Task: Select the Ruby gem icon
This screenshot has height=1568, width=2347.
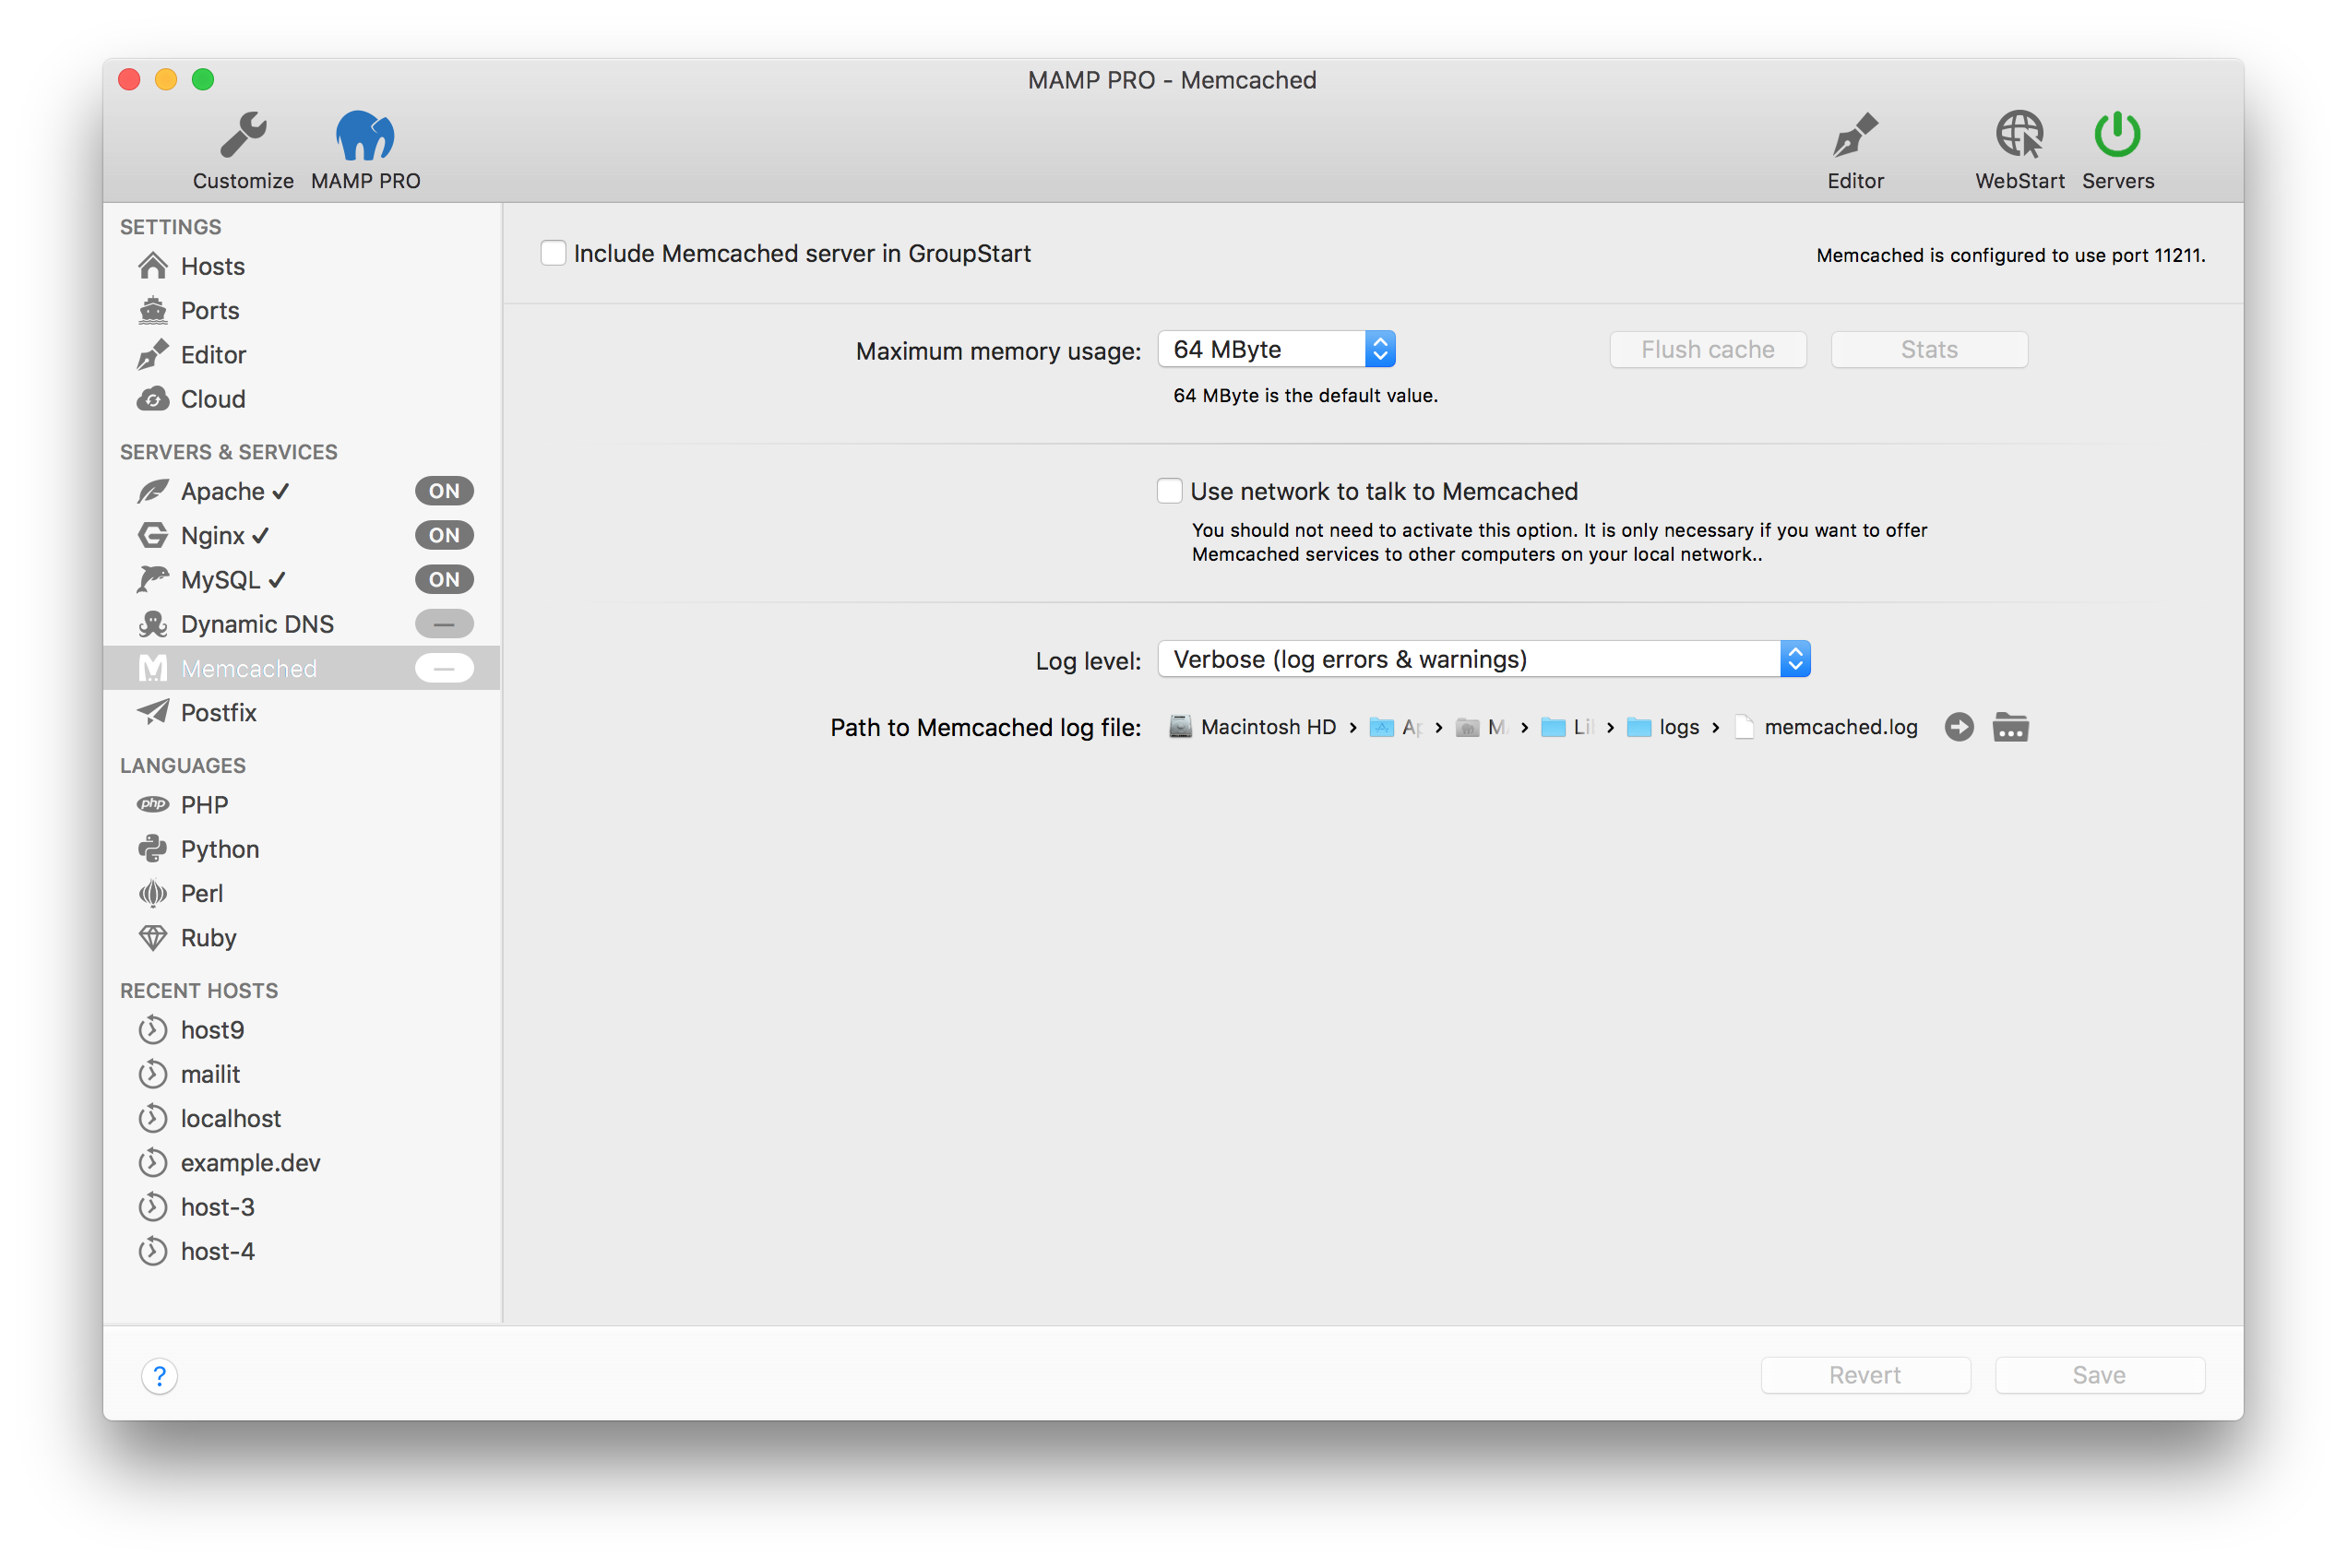Action: 153,937
